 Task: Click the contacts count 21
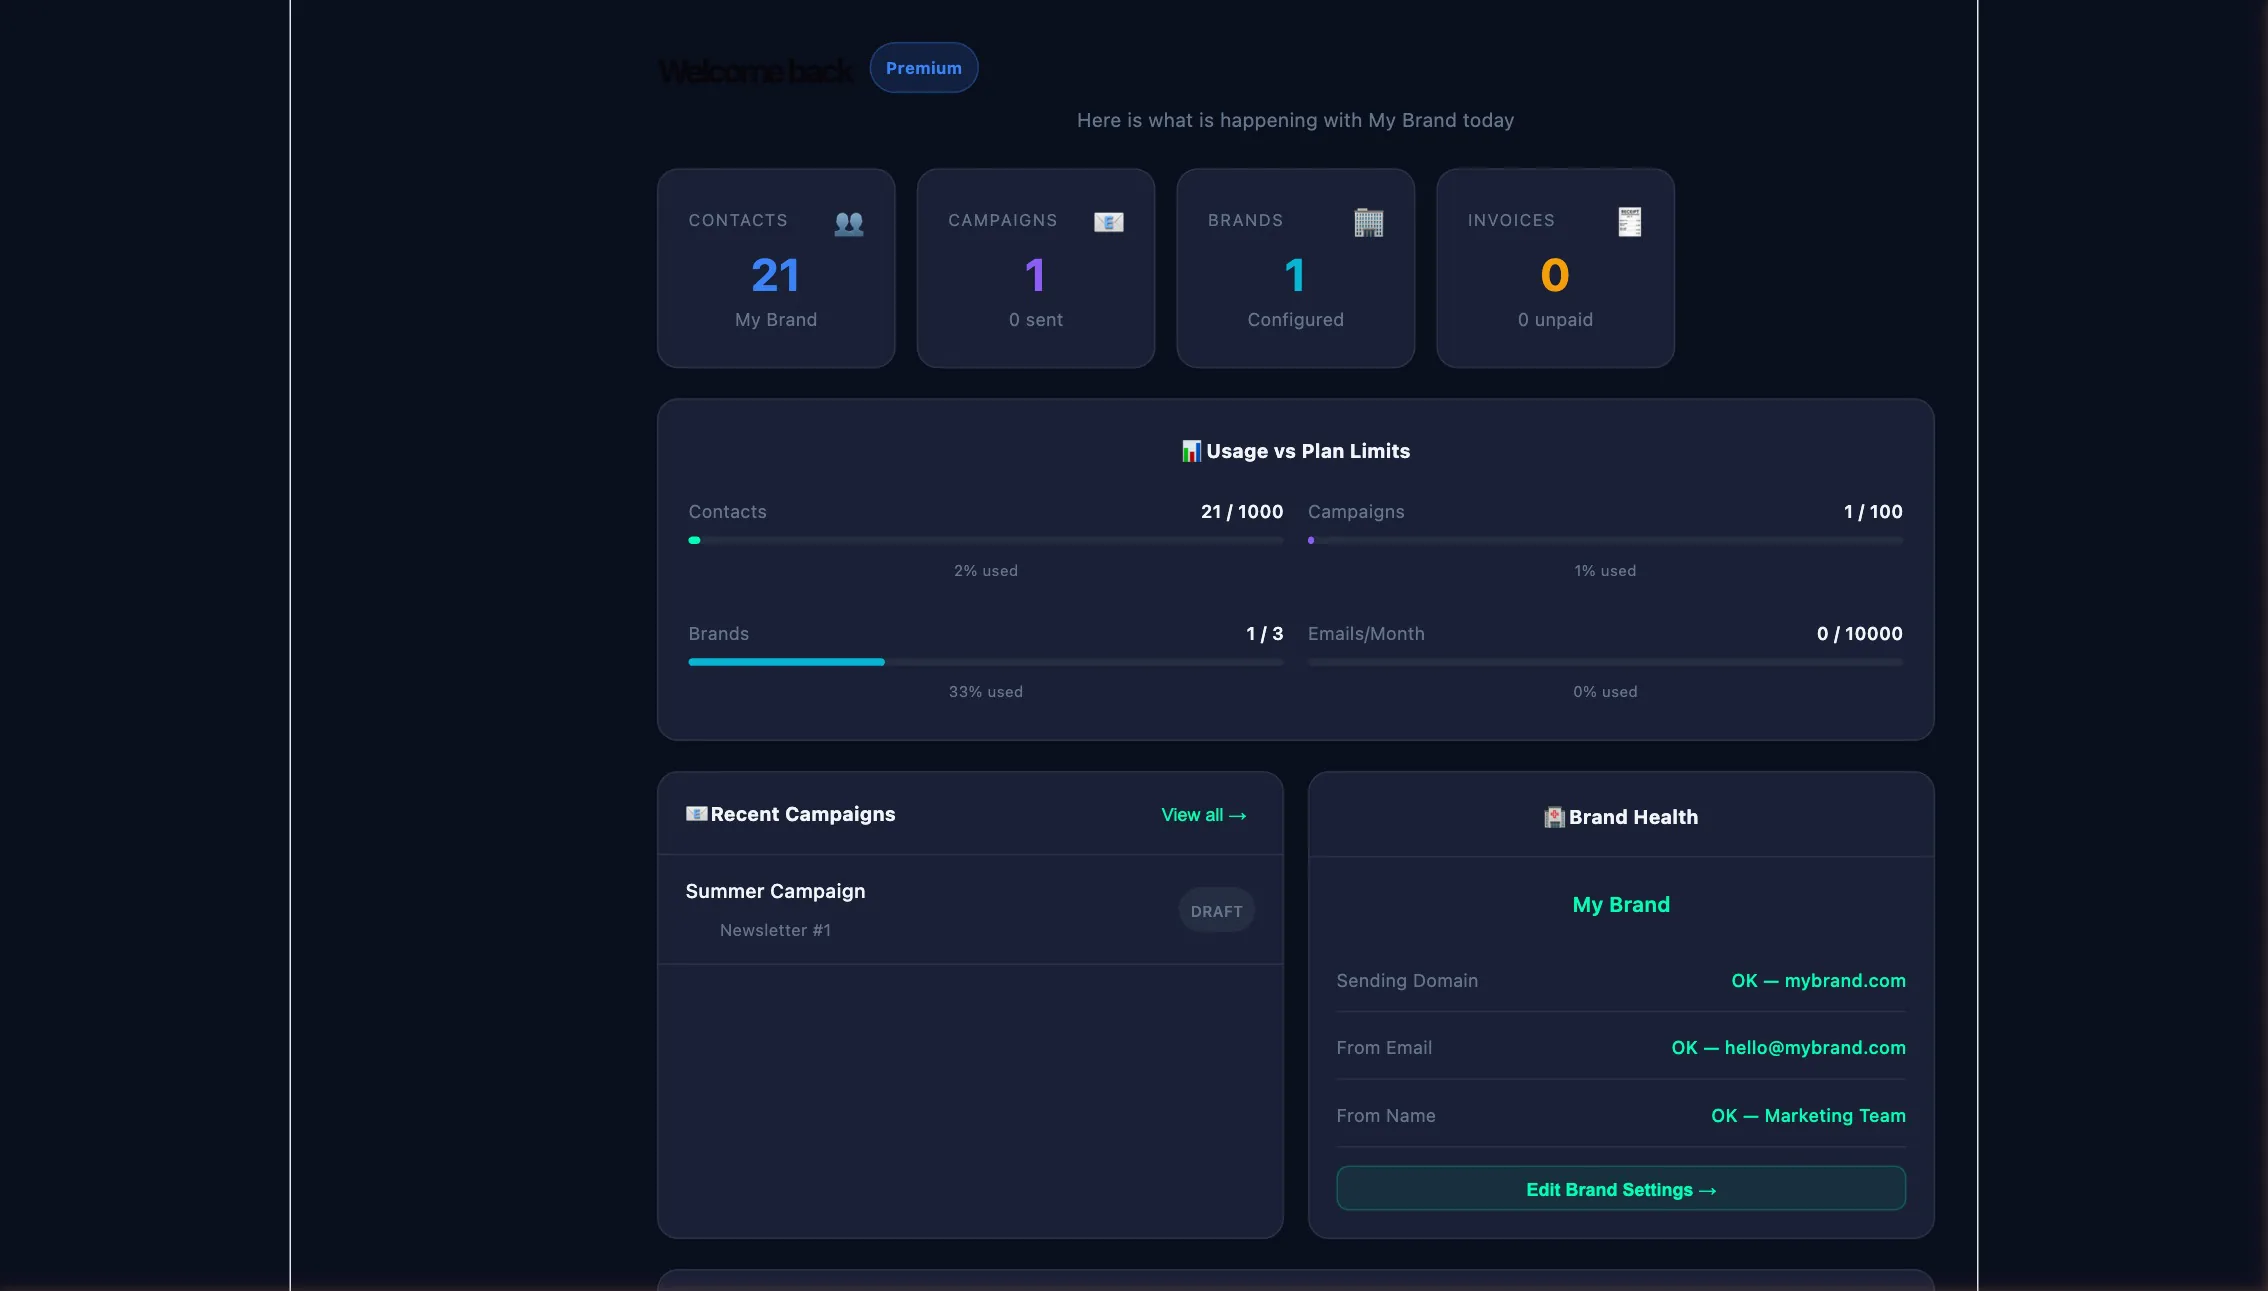[x=776, y=275]
